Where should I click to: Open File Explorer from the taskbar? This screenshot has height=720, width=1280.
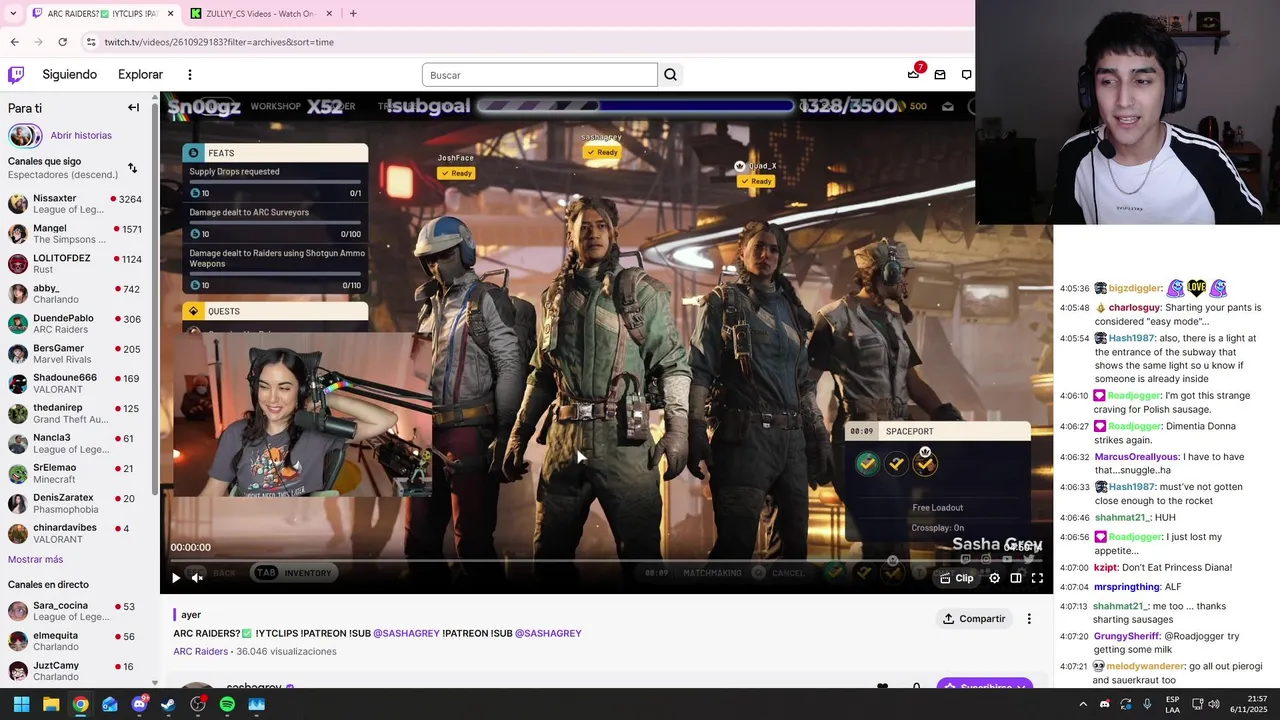click(51, 704)
